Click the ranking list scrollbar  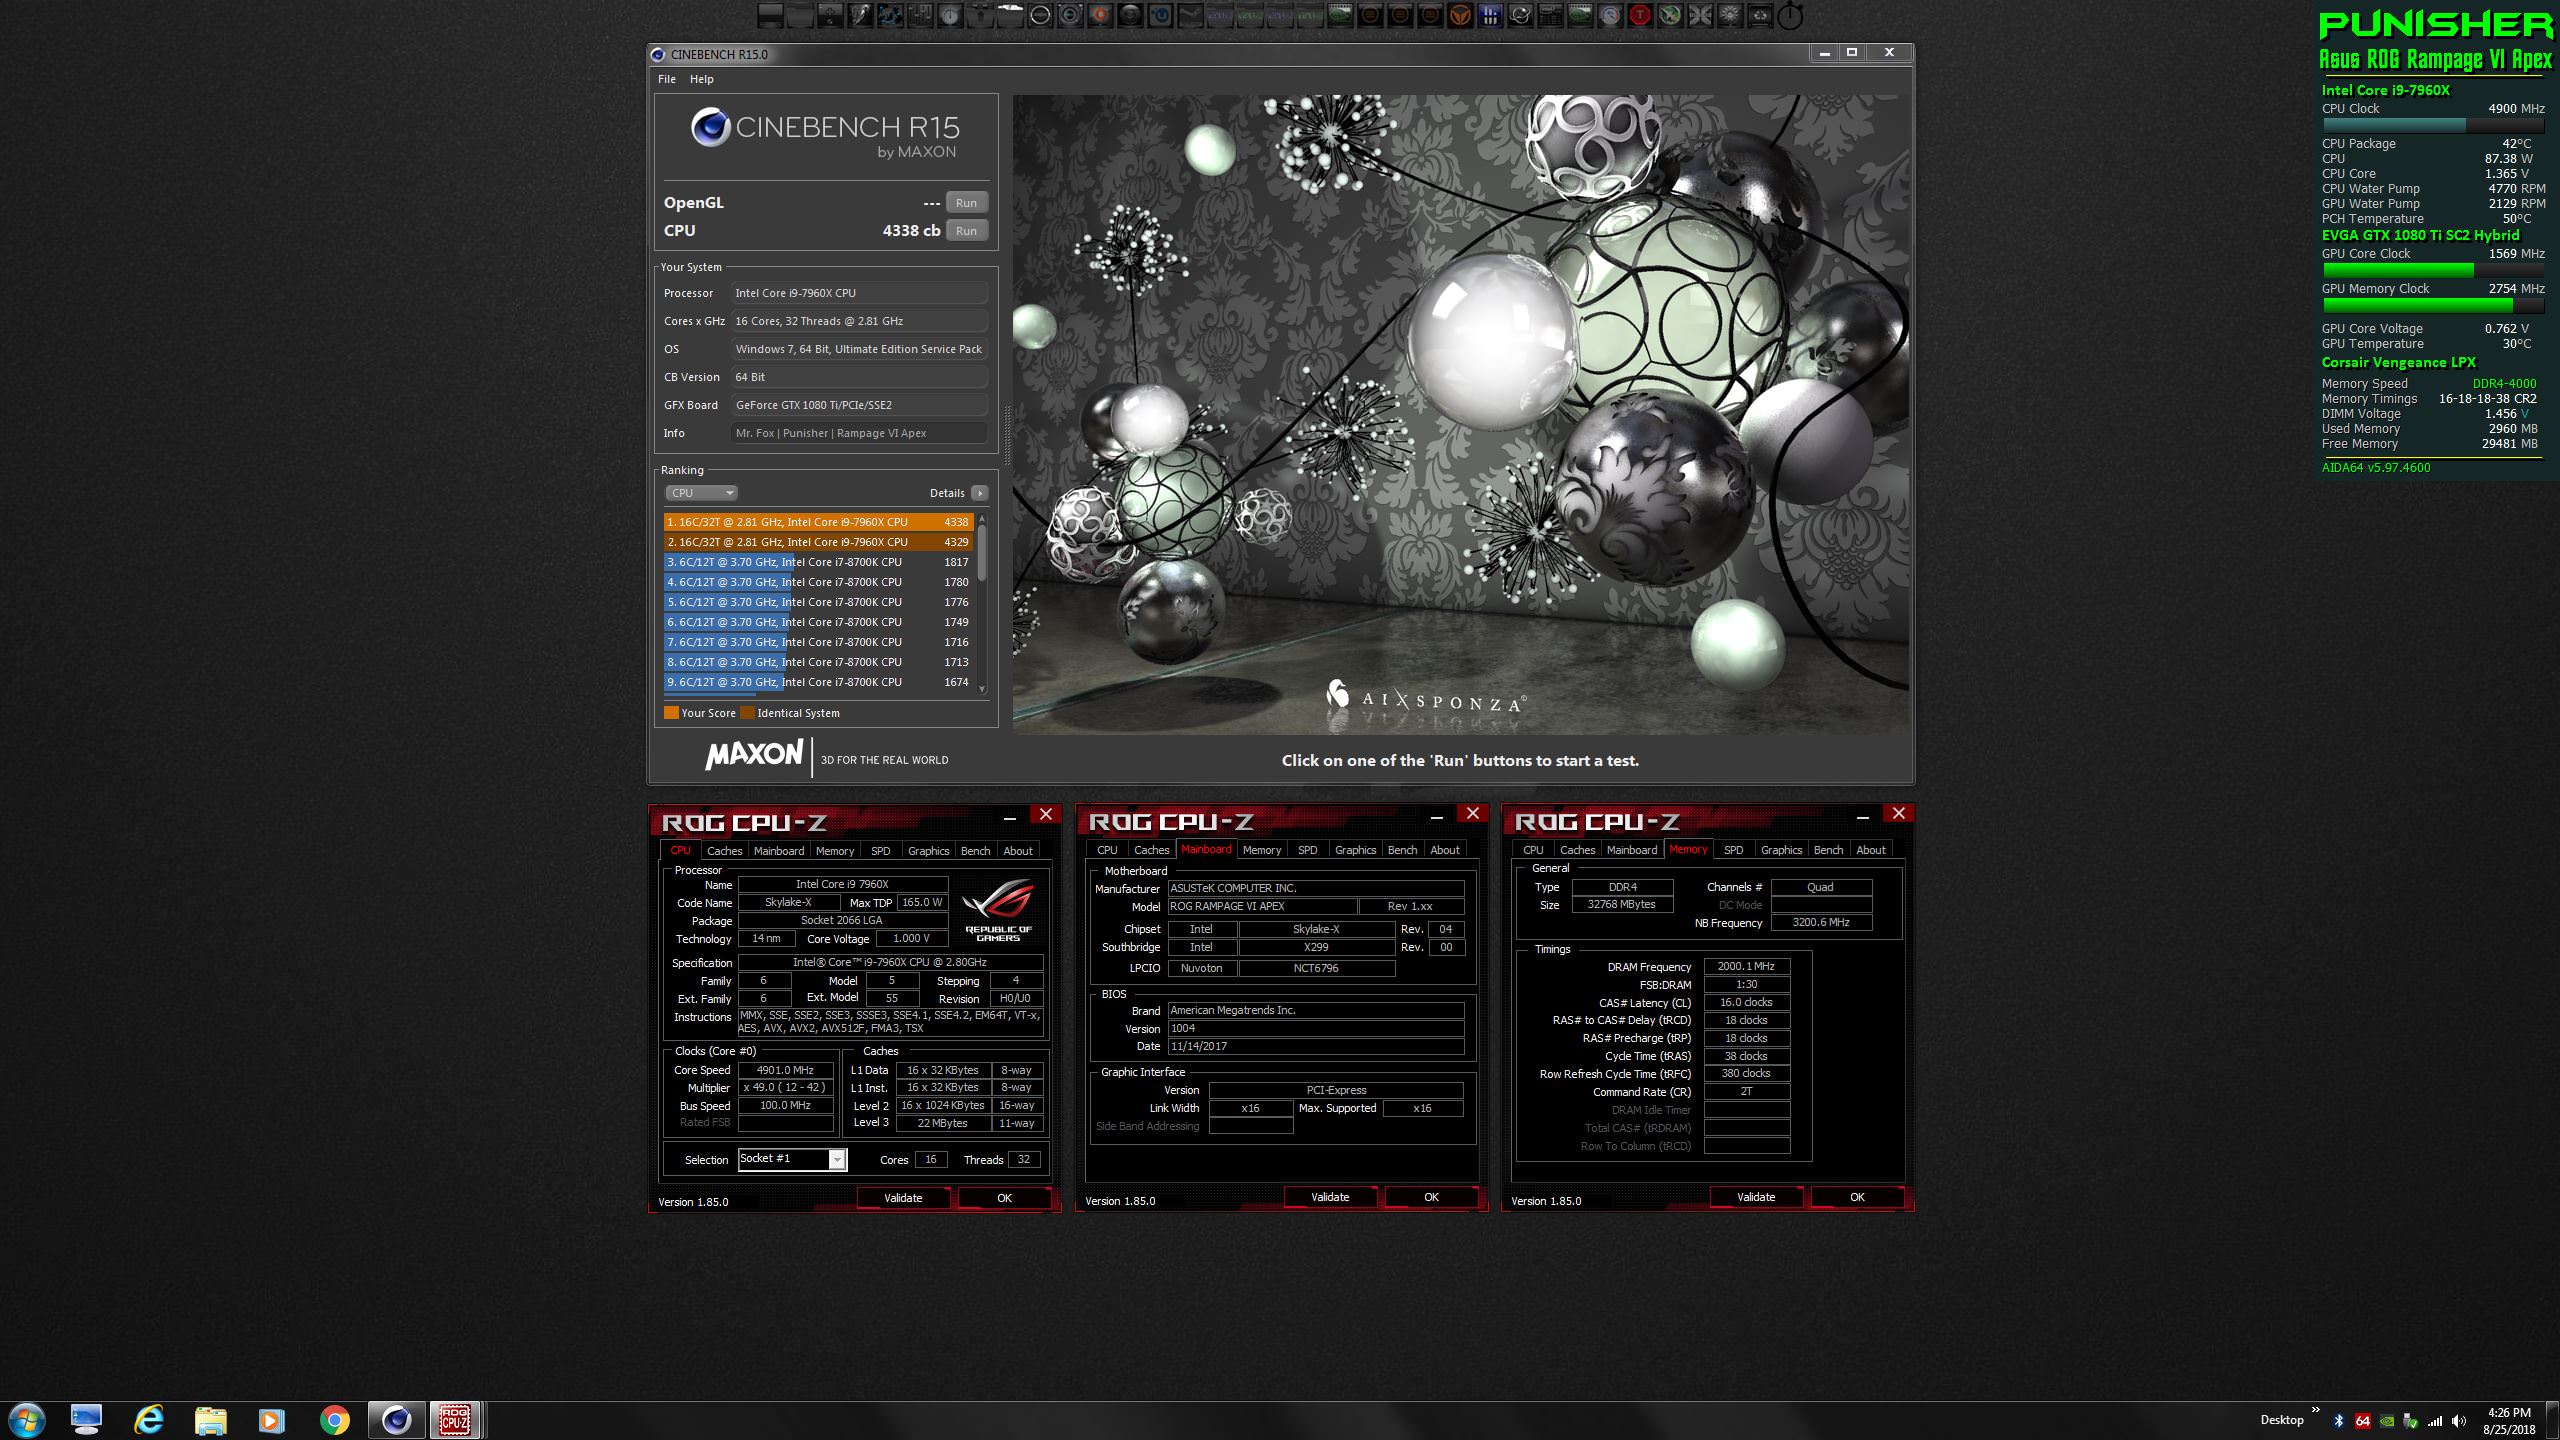tap(982, 552)
